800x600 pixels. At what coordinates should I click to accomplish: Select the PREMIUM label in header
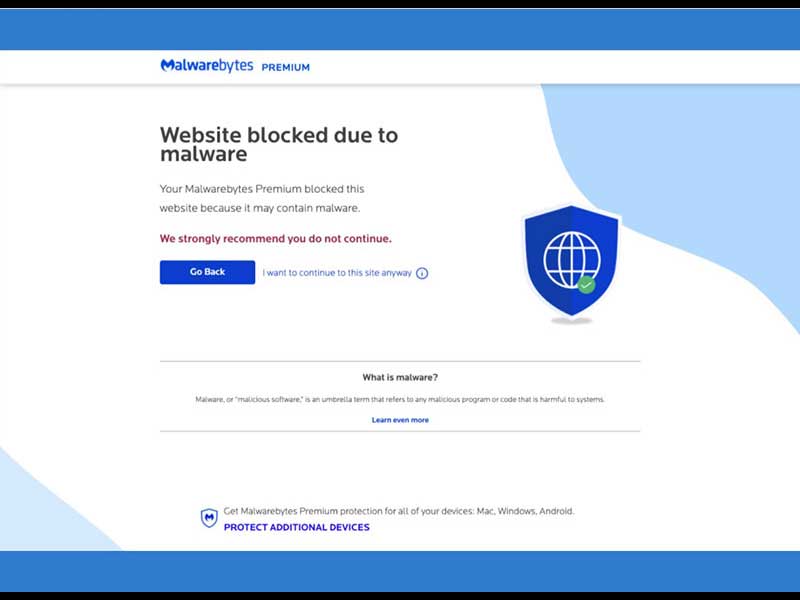(286, 67)
